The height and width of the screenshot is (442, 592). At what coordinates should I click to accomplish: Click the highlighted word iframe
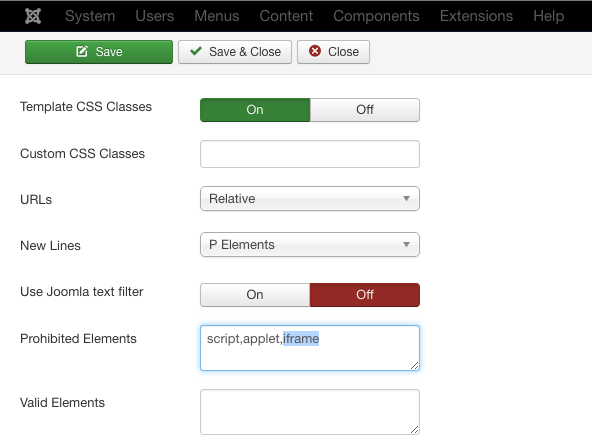301,339
